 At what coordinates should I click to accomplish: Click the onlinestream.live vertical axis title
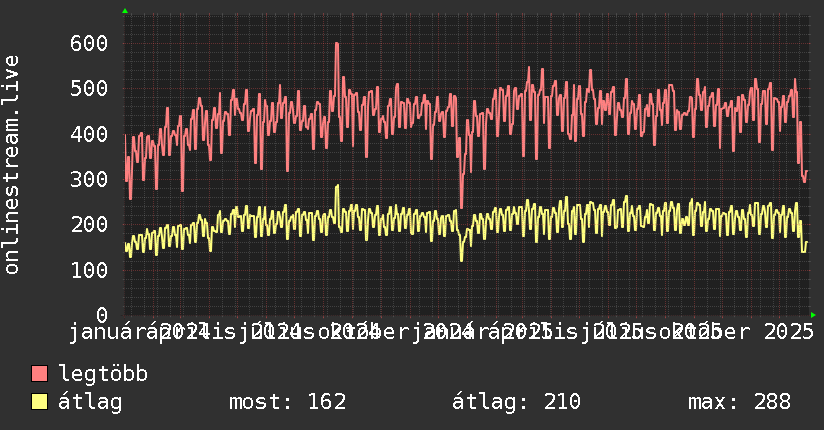(11, 165)
